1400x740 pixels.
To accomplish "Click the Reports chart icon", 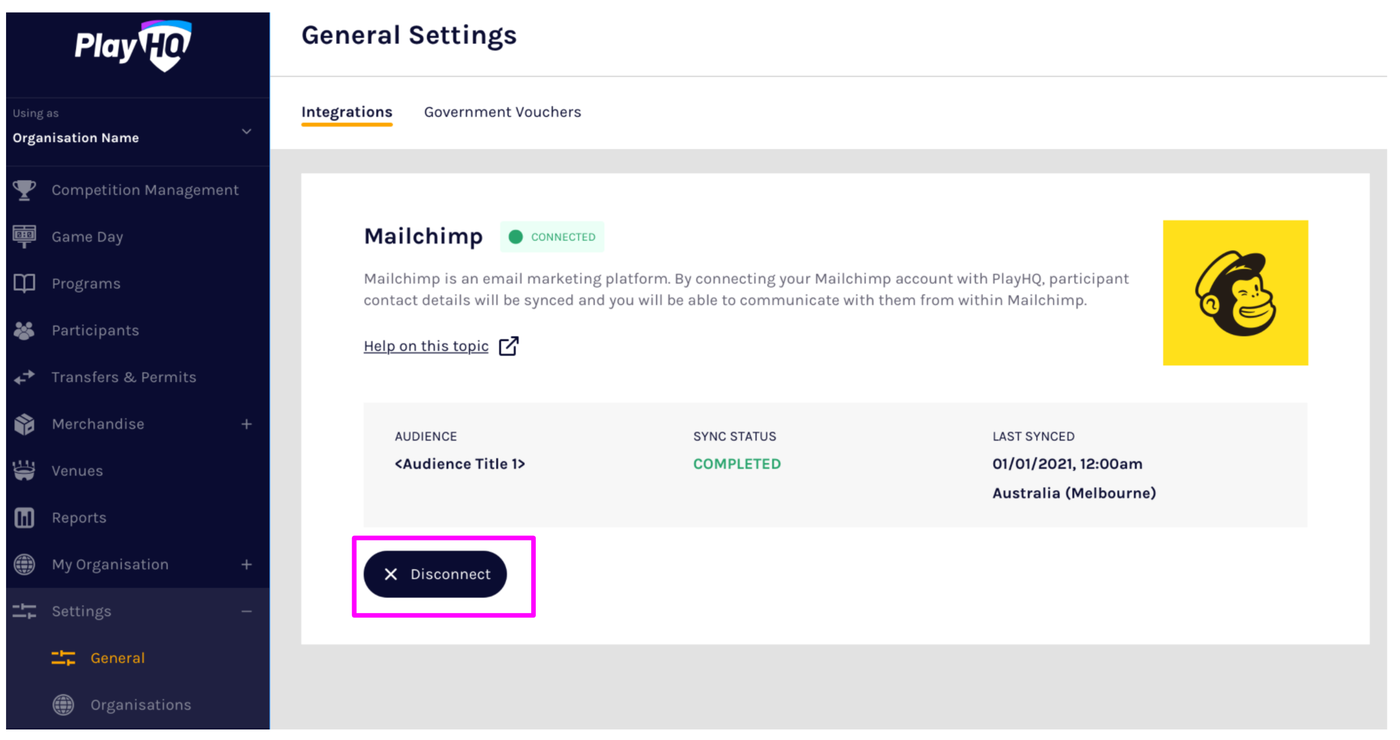I will 25,518.
